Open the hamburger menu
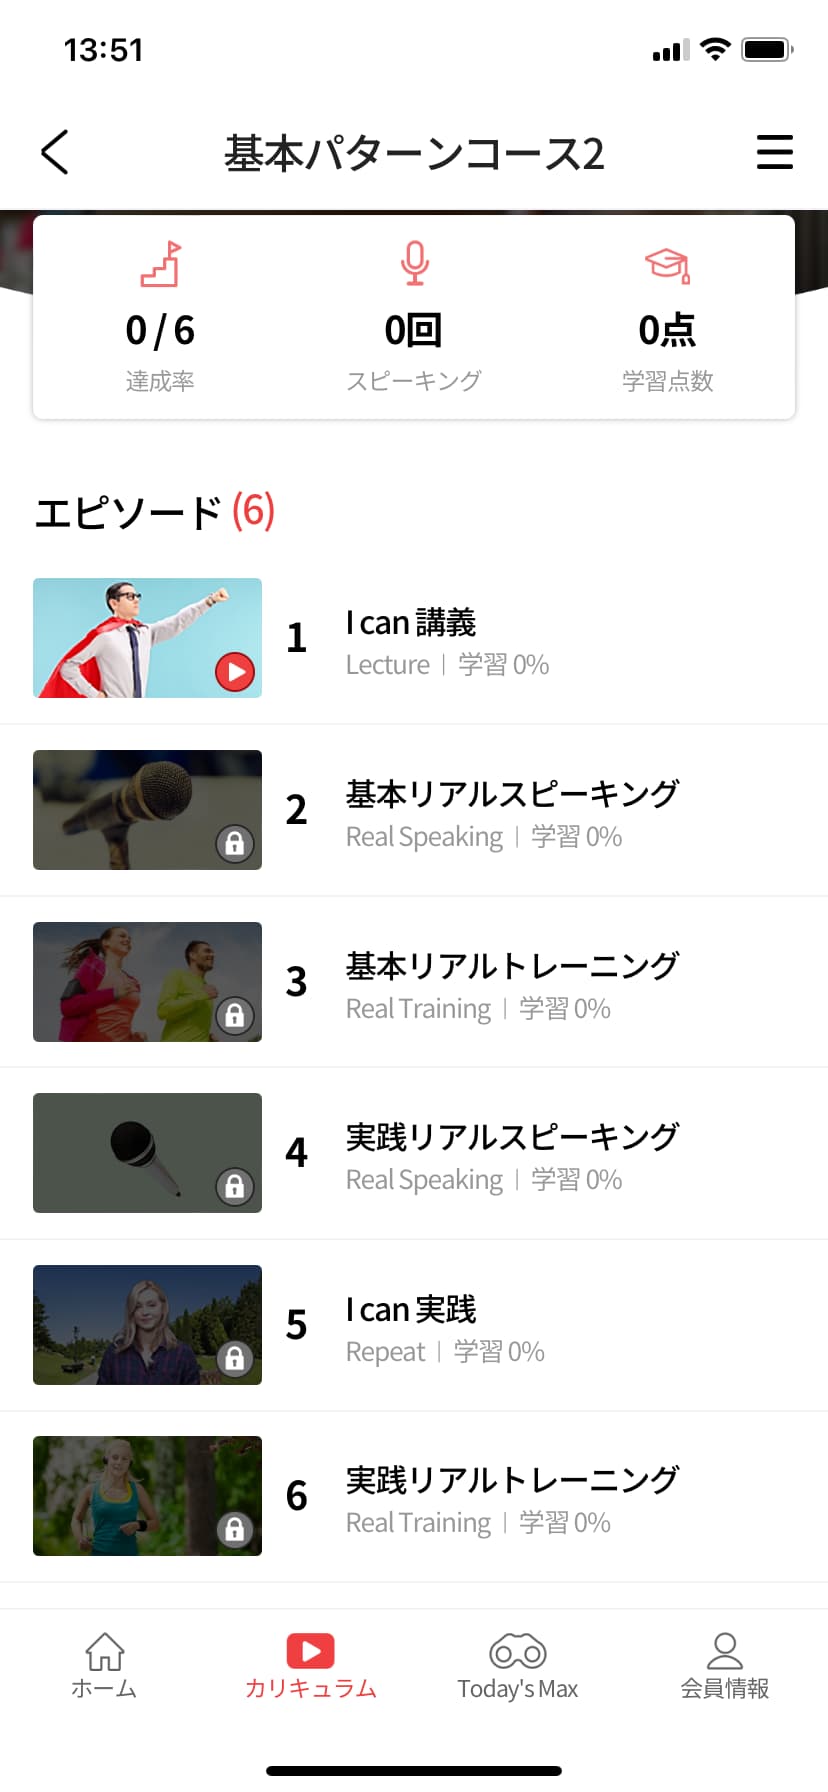The width and height of the screenshot is (828, 1792). [x=774, y=152]
